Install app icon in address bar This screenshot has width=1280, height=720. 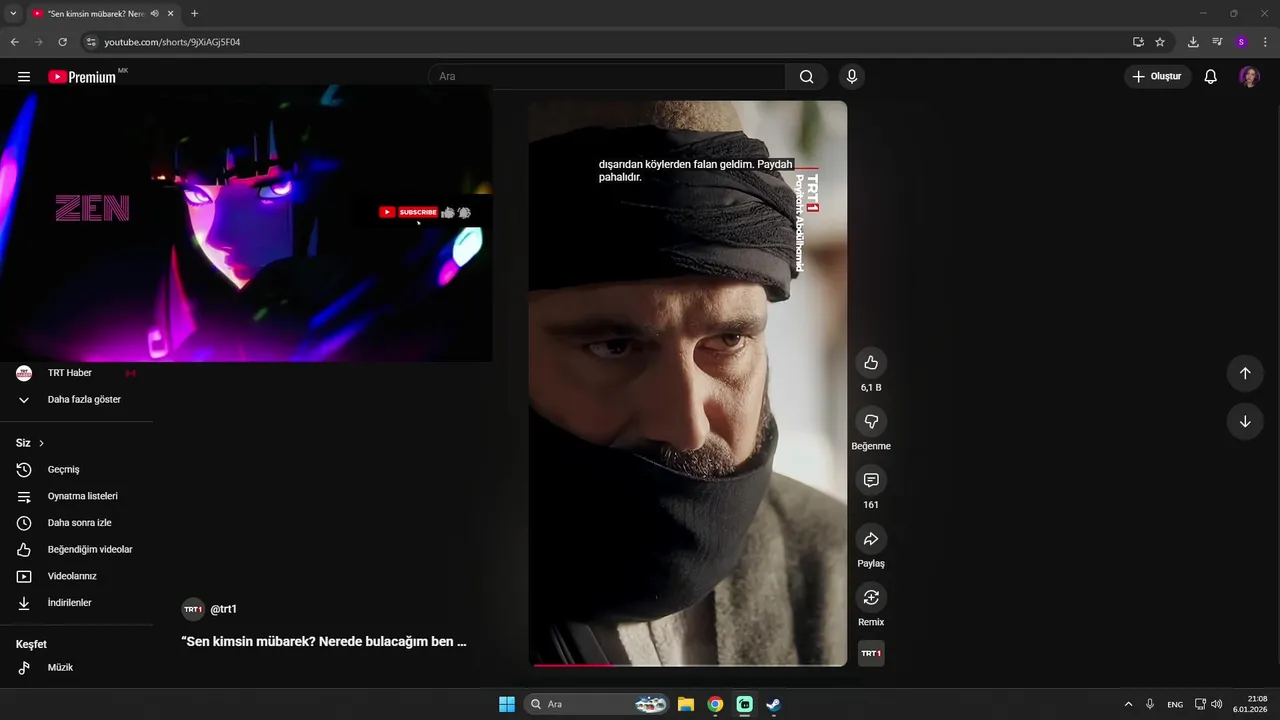pyautogui.click(x=1138, y=42)
